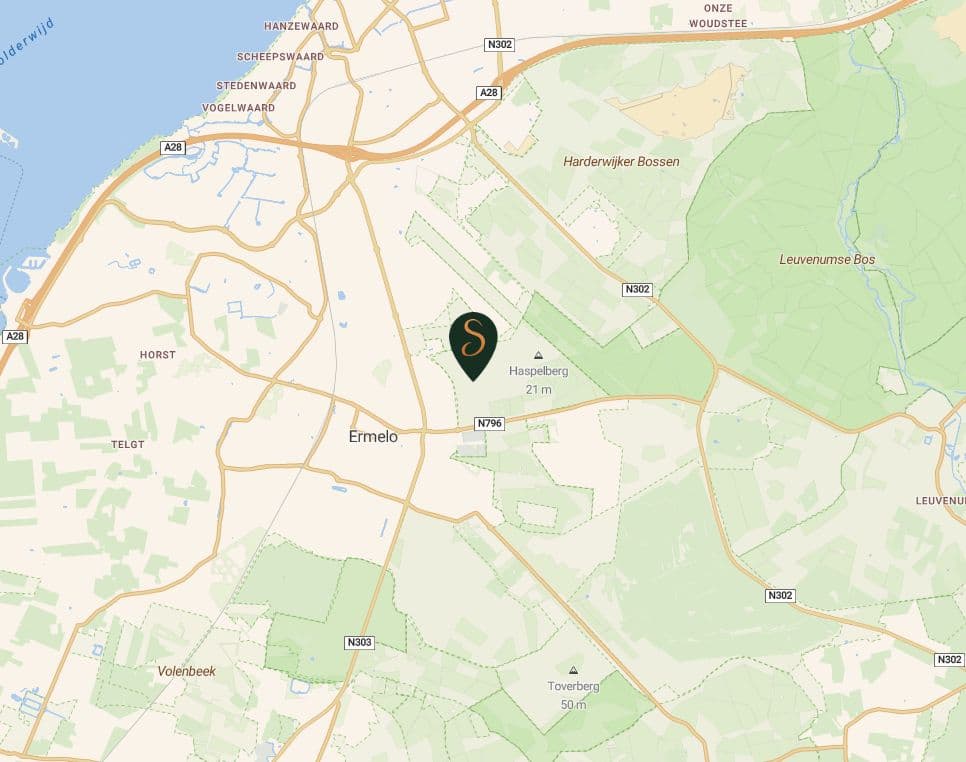
Task: Click the N302 shield below Leuvenumse Bos
Action: [x=780, y=595]
